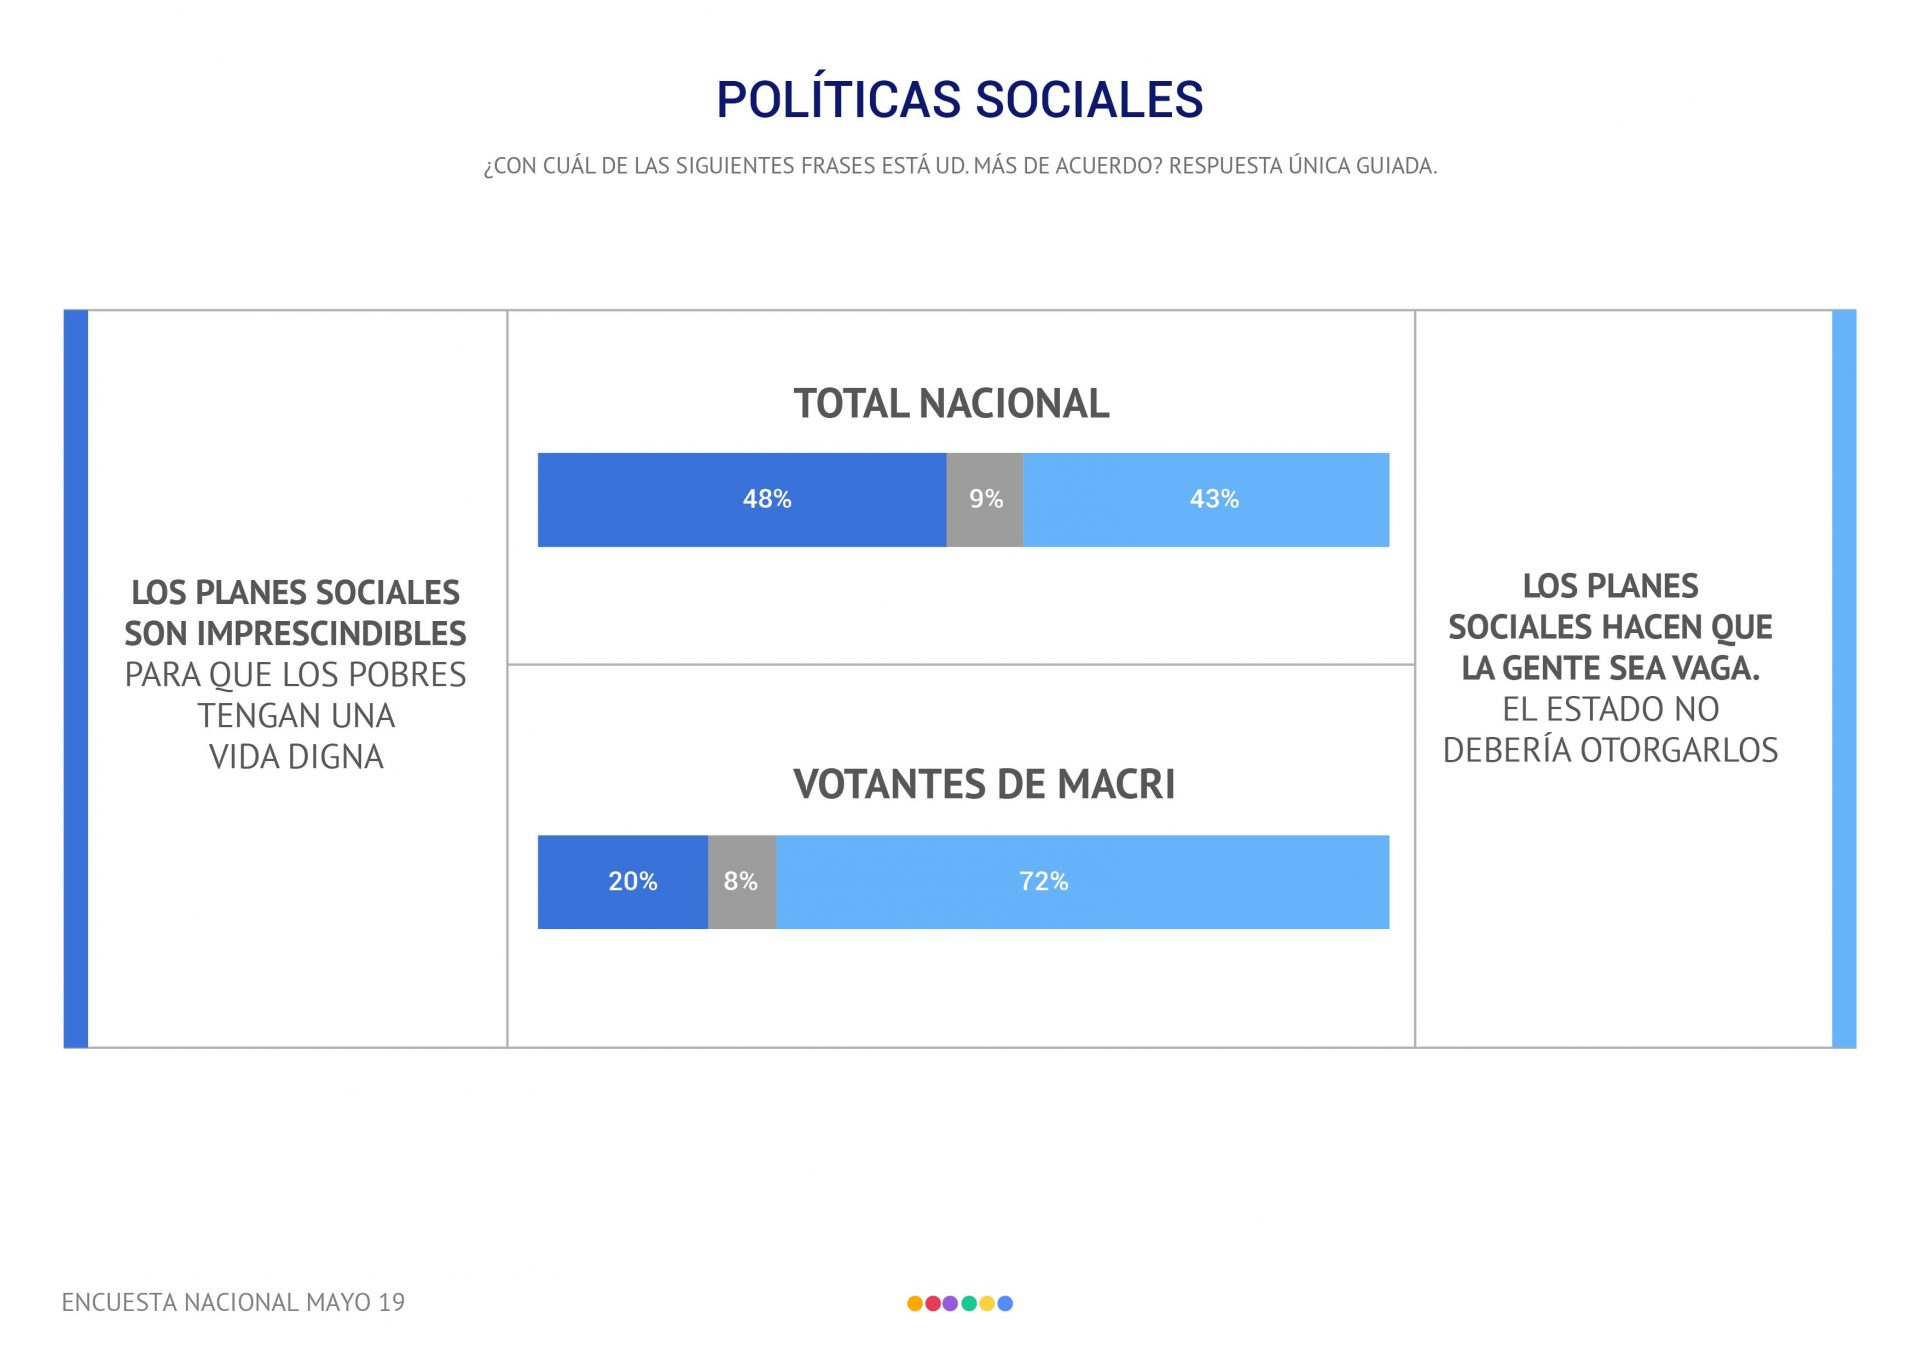
Task: Click the survey question subtitle text
Action: pos(960,166)
